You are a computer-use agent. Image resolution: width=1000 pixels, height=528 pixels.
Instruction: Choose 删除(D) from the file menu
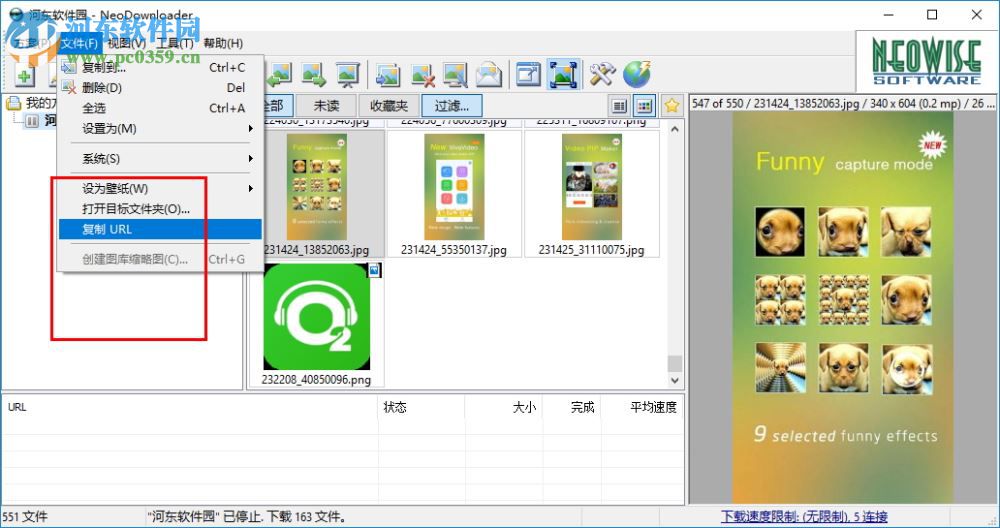pos(160,88)
